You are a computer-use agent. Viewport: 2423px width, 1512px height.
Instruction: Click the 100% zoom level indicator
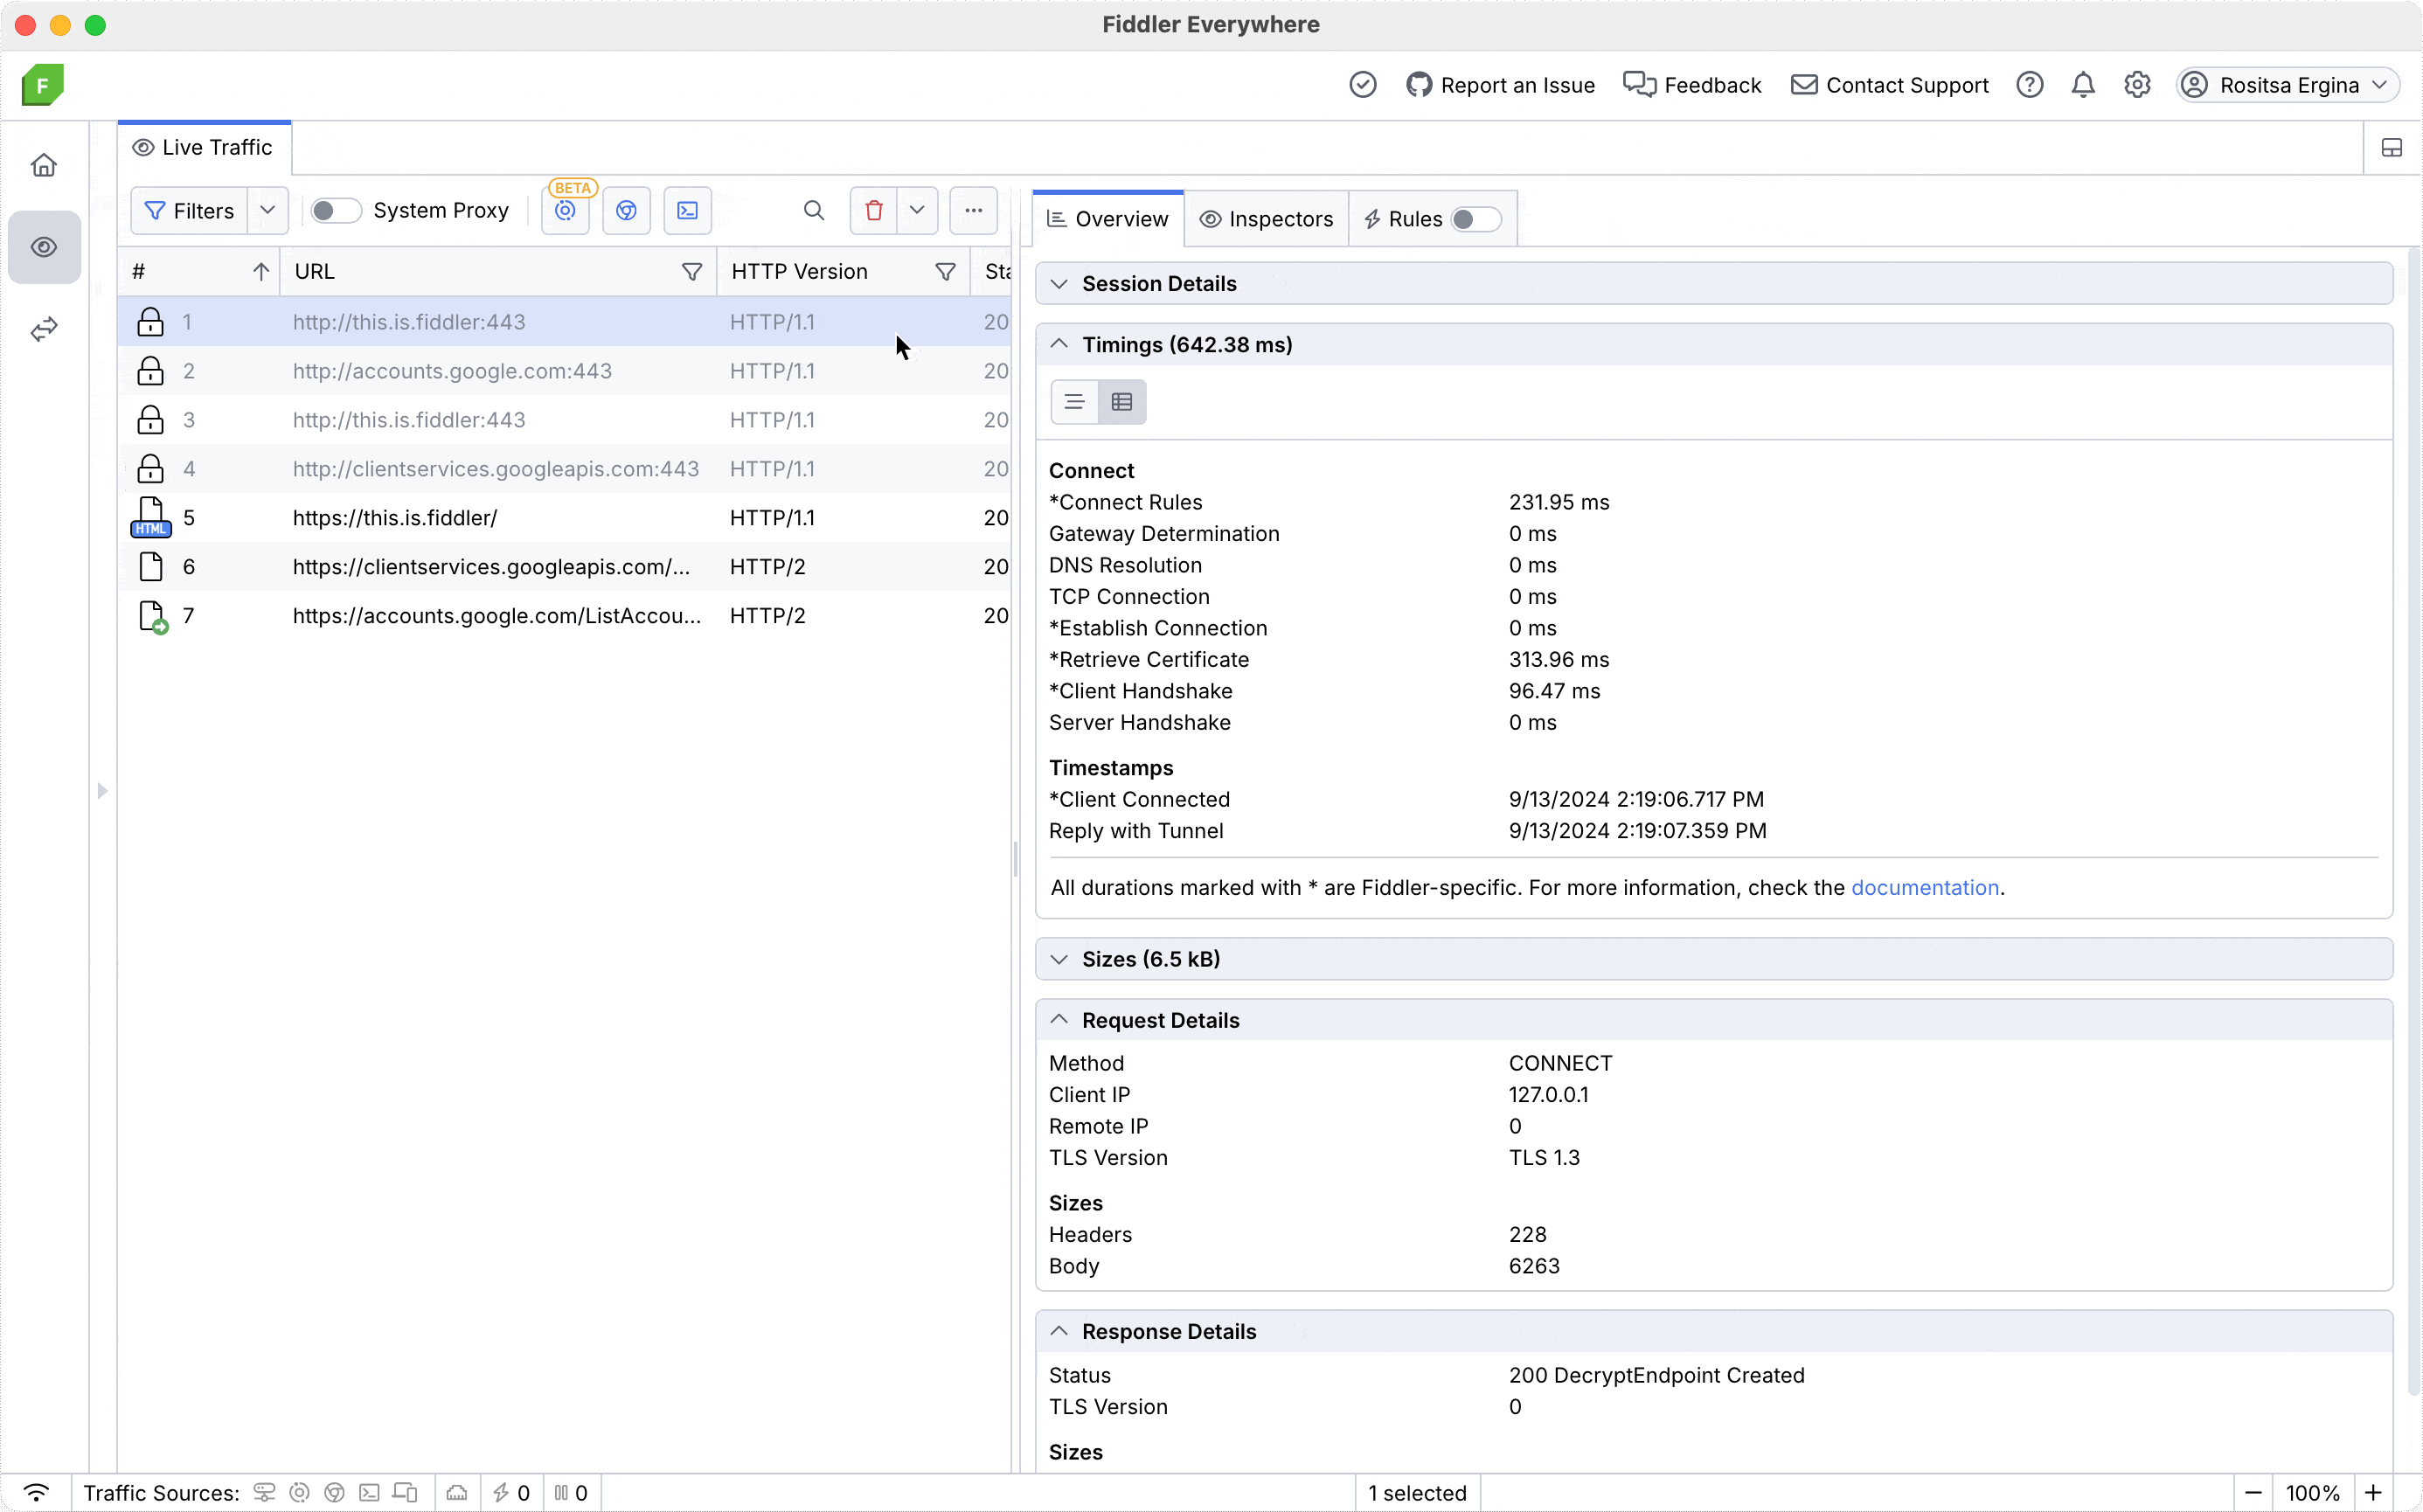(x=2313, y=1493)
